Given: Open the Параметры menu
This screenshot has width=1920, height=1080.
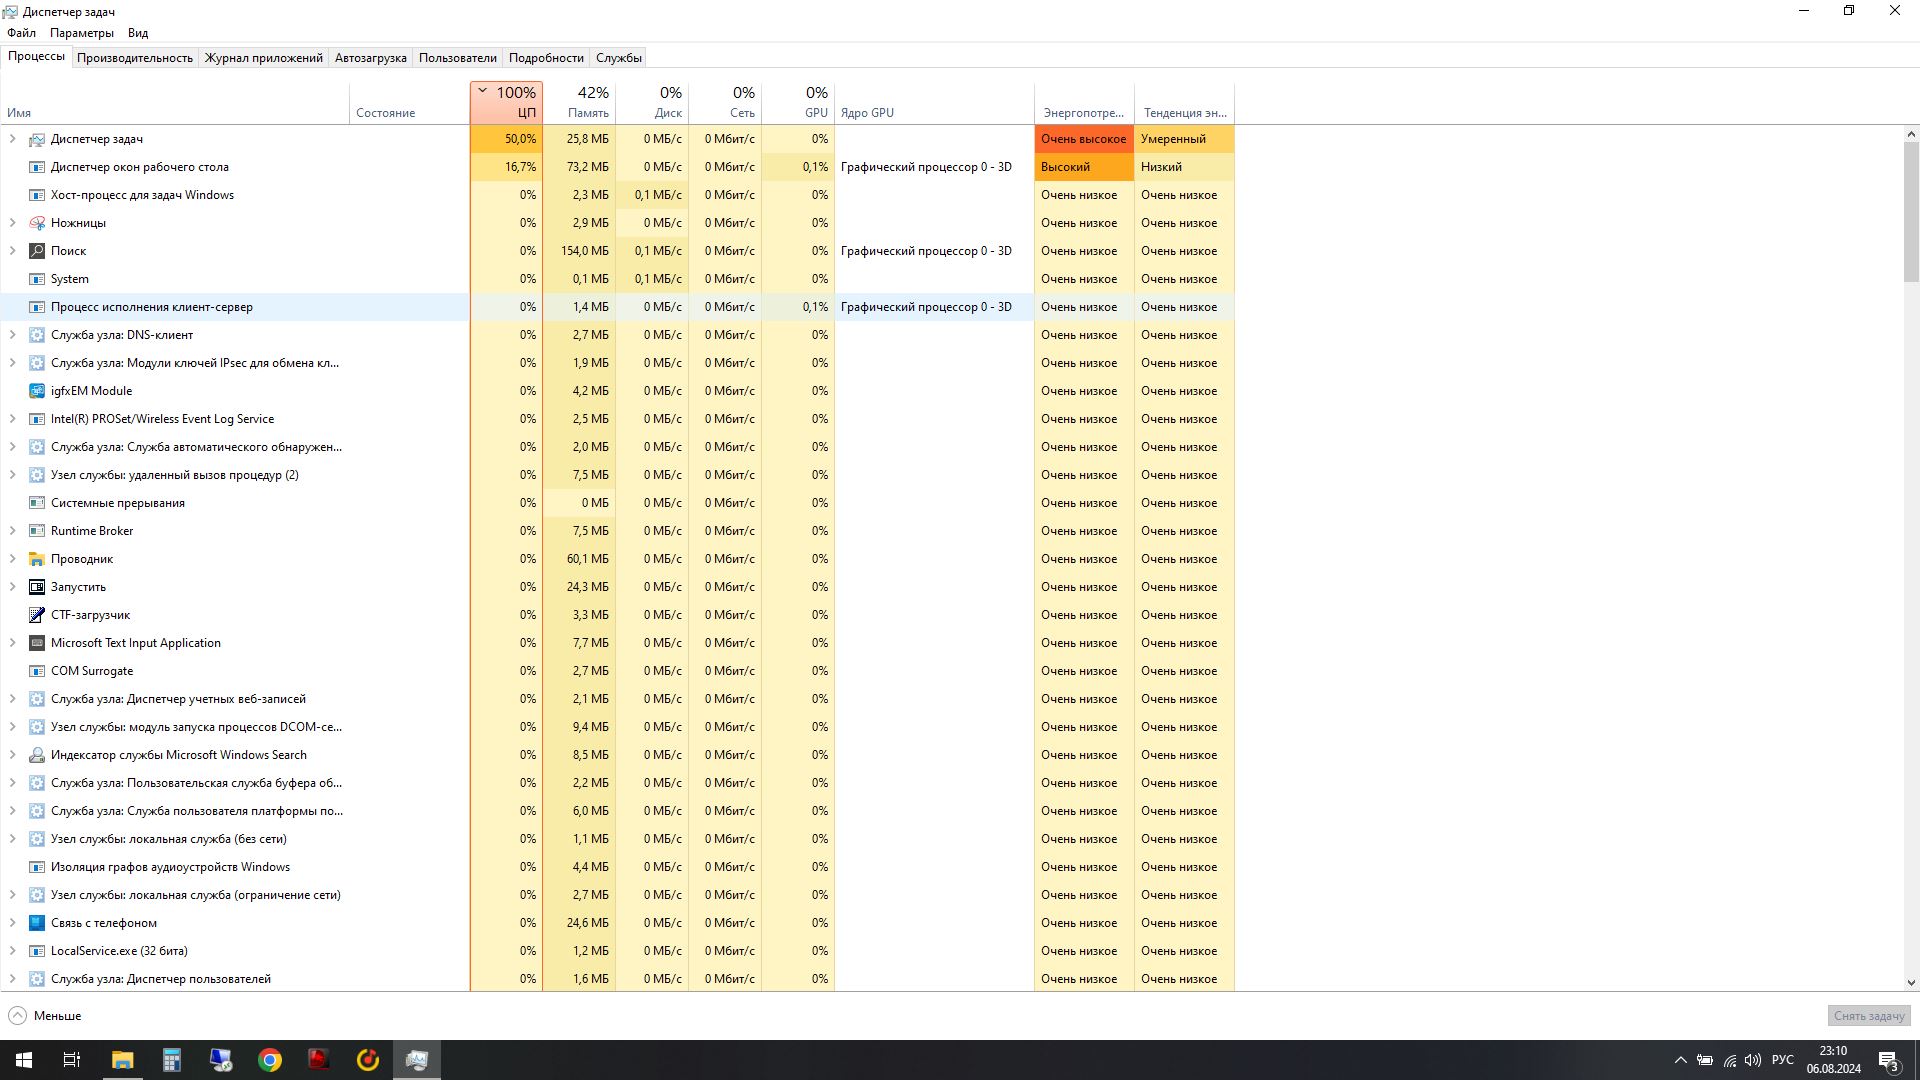Looking at the screenshot, I should 82,33.
